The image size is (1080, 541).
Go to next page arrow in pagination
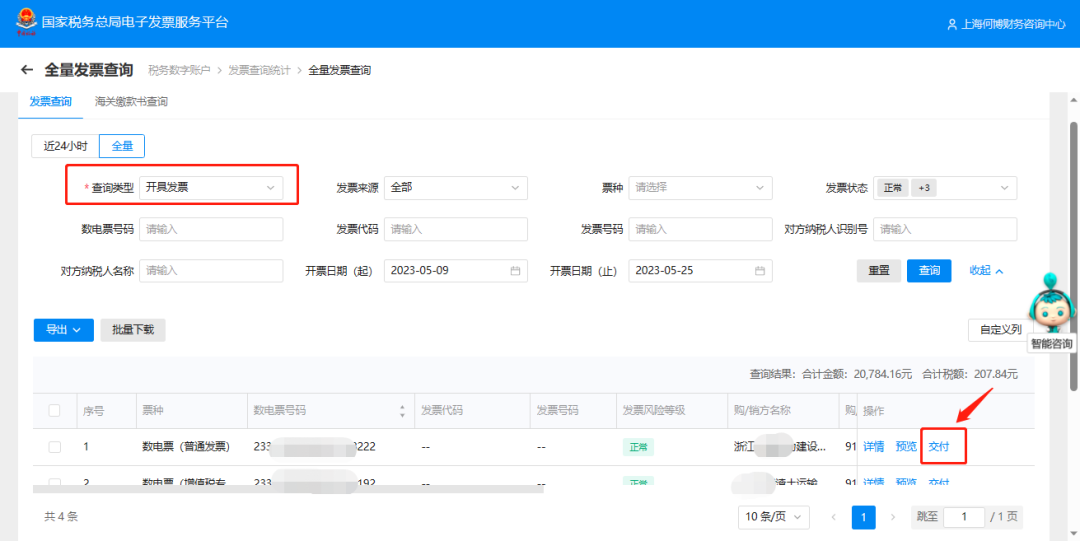pos(892,517)
